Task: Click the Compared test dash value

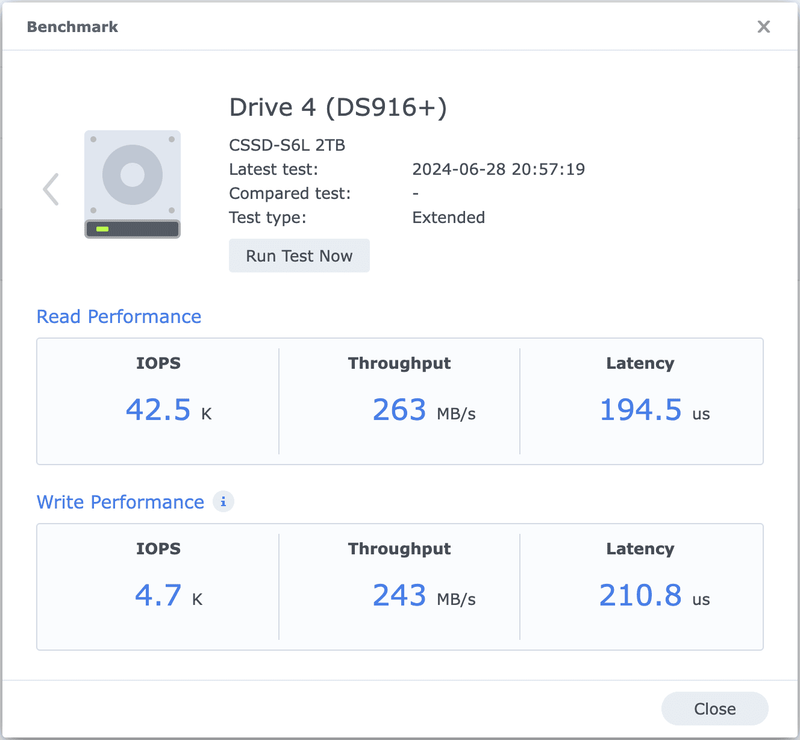Action: [415, 193]
